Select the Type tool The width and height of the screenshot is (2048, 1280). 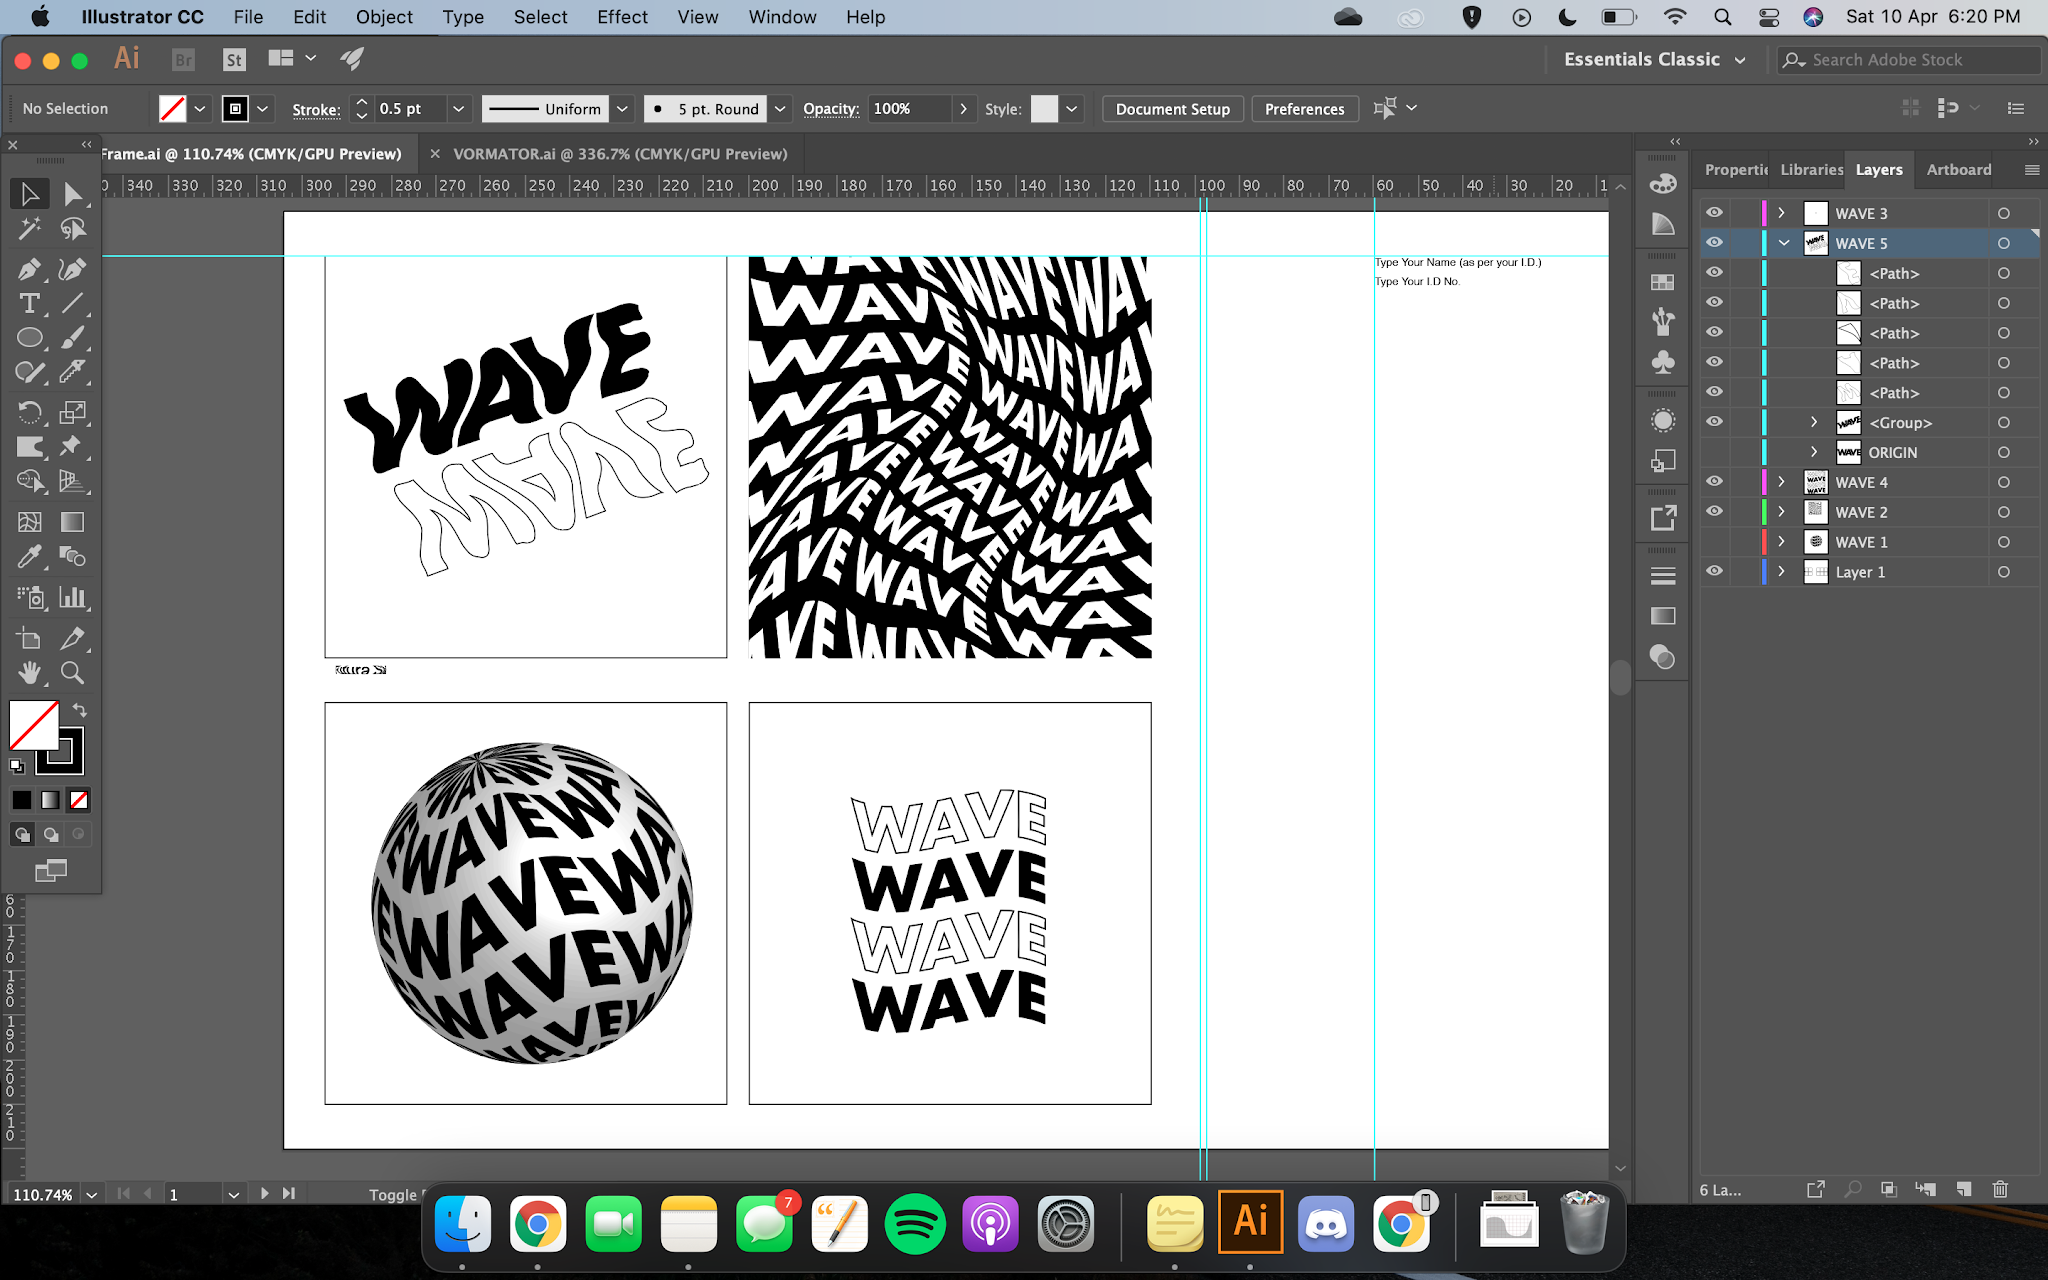click(x=29, y=303)
